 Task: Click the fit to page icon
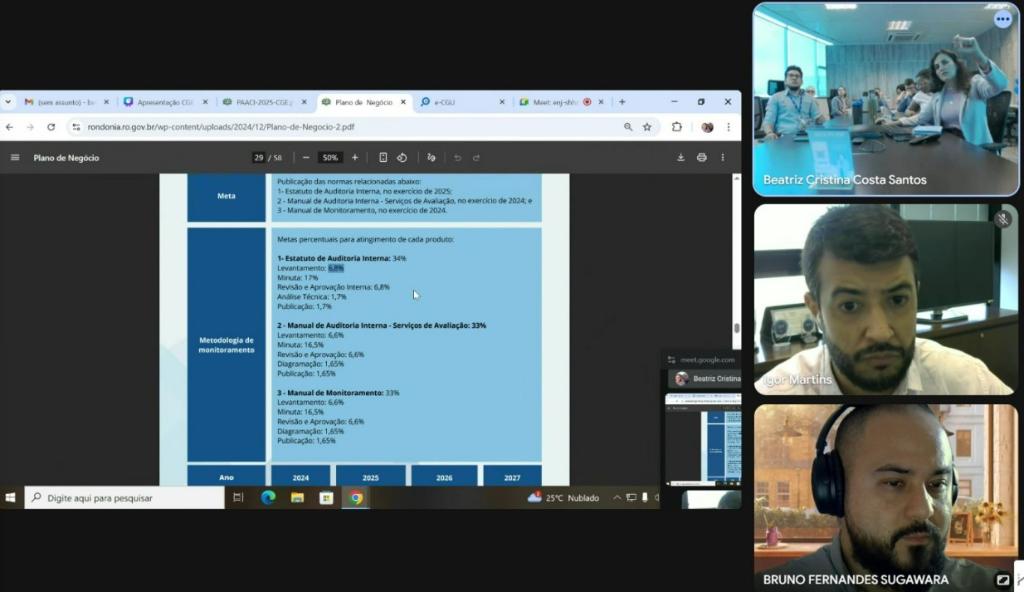(x=383, y=158)
